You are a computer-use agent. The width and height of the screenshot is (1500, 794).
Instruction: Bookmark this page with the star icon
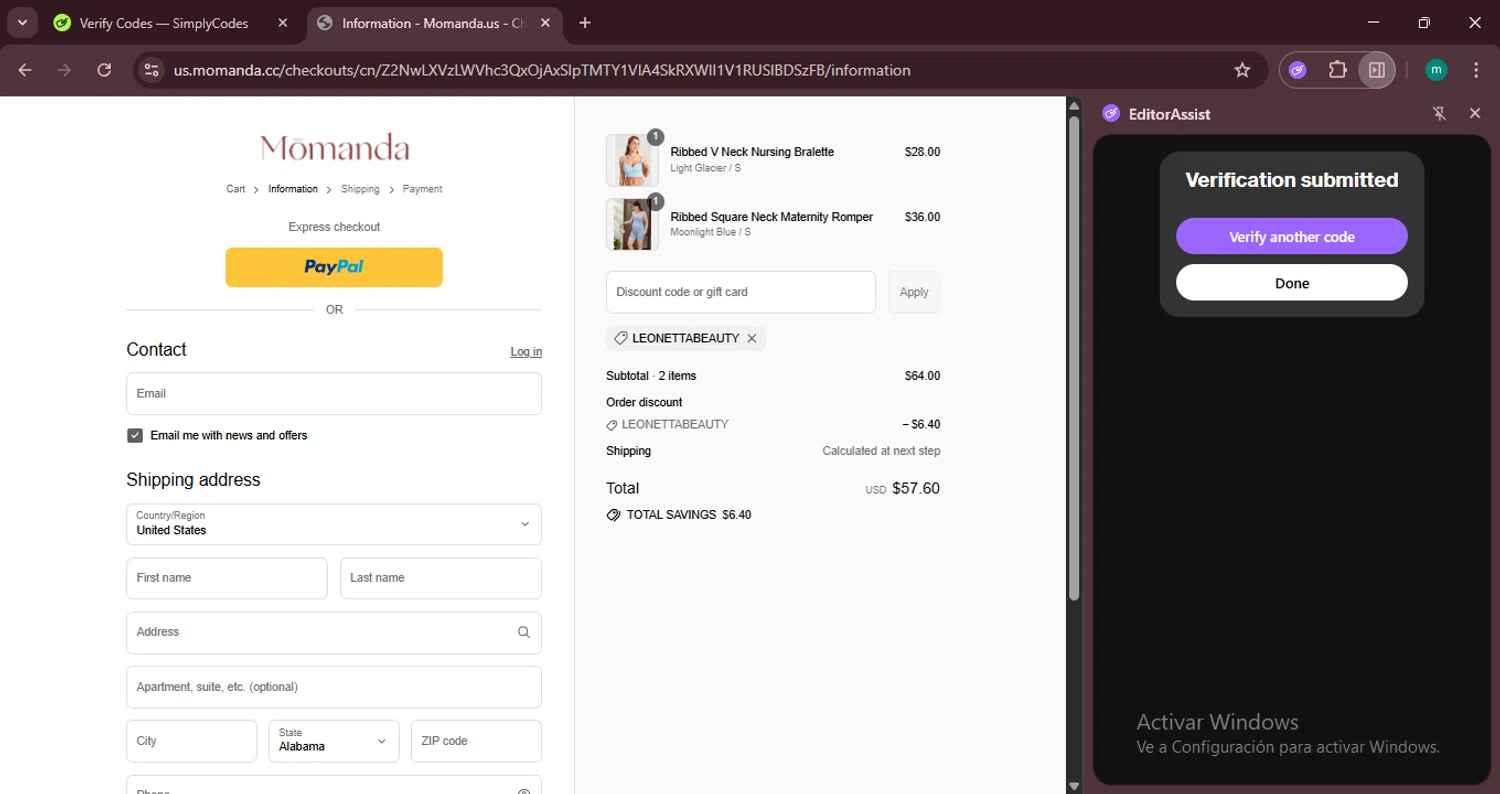pyautogui.click(x=1242, y=70)
